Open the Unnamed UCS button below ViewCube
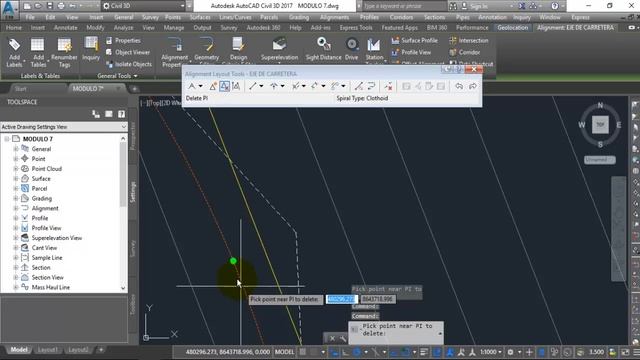Screen dimensions: 640x360 point(600,160)
